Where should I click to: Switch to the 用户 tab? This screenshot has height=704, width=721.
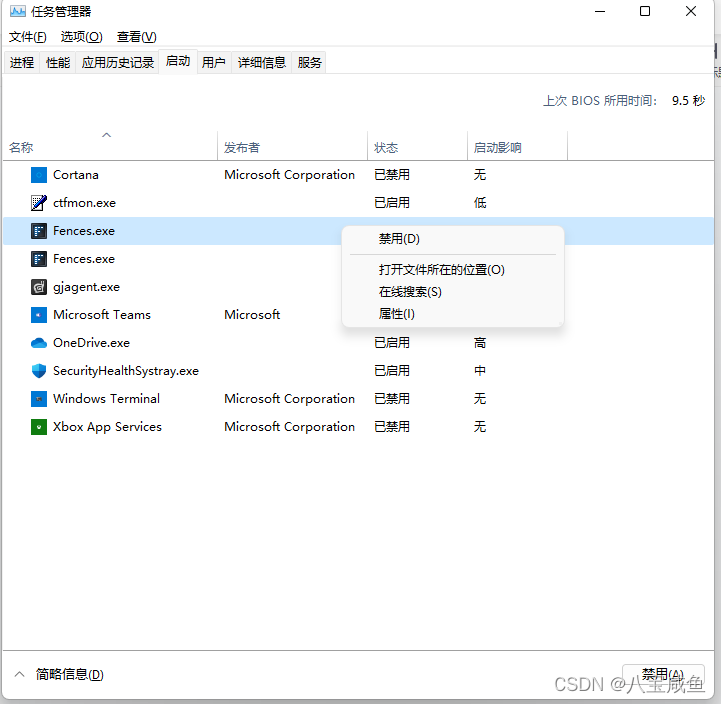click(214, 63)
